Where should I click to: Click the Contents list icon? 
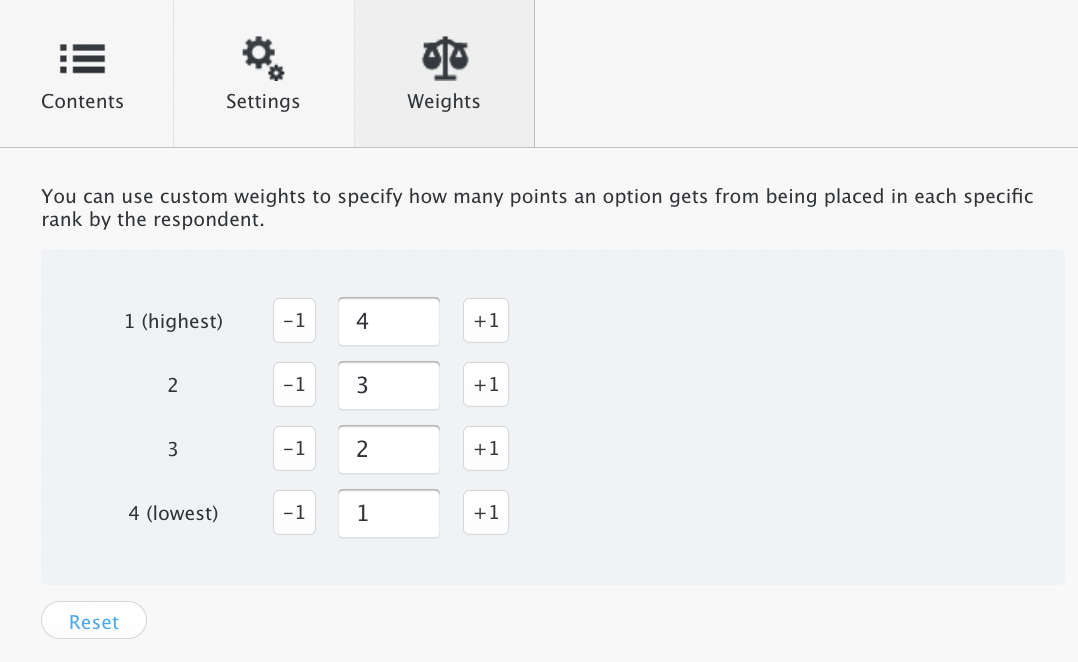(83, 59)
